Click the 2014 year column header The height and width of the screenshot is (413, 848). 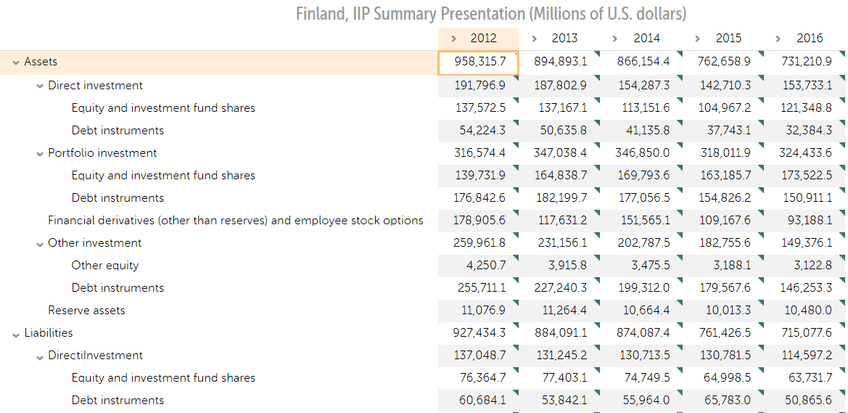[x=647, y=38]
